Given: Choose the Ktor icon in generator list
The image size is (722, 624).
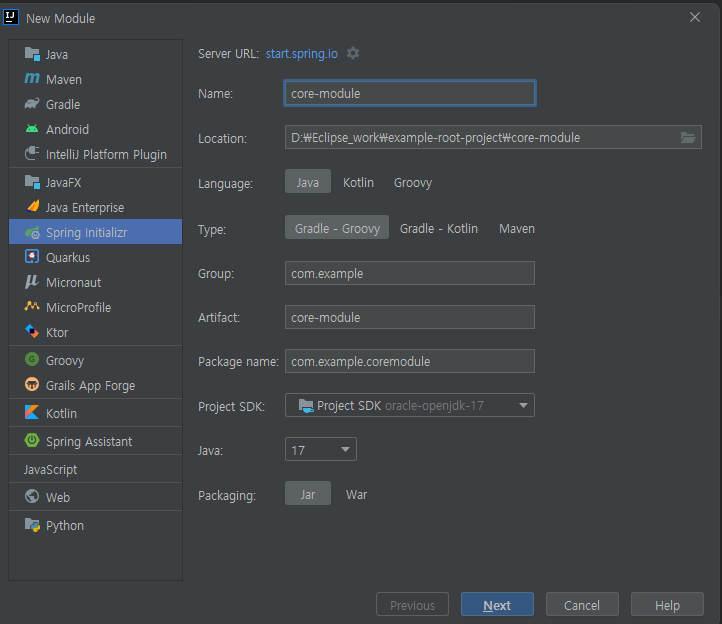Looking at the screenshot, I should tap(32, 332).
